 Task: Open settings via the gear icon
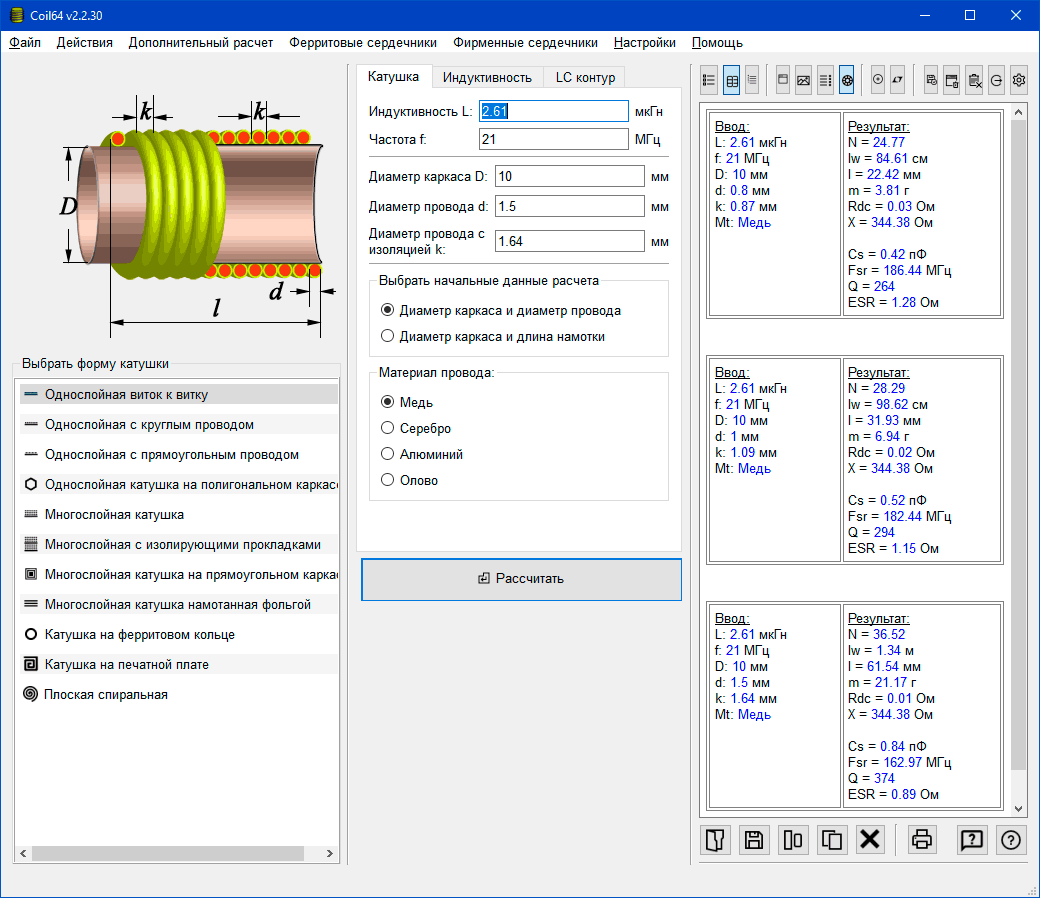tap(1019, 80)
